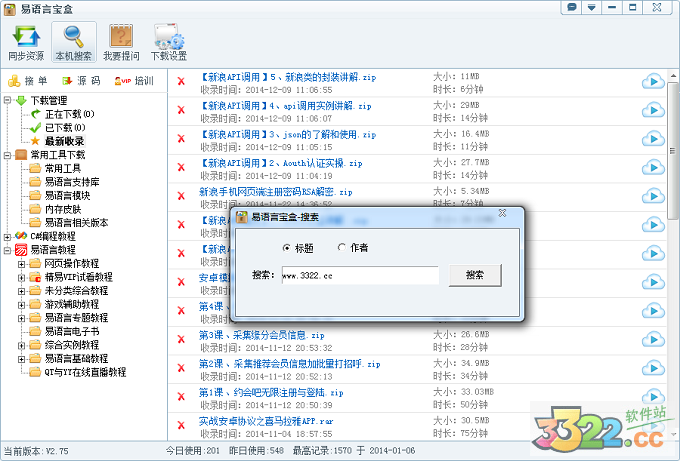Viewport: 680px width, 461px height.
Task: Open the 常用工具 folder
Action: [63, 168]
